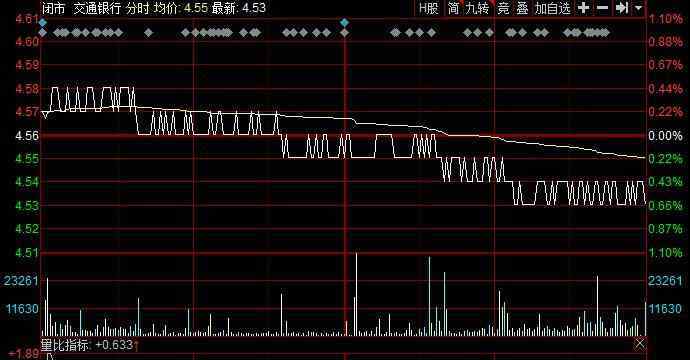Open the toolbar dropdown arrow menu
Image resolution: width=690 pixels, height=360 pixels.
click(x=639, y=8)
